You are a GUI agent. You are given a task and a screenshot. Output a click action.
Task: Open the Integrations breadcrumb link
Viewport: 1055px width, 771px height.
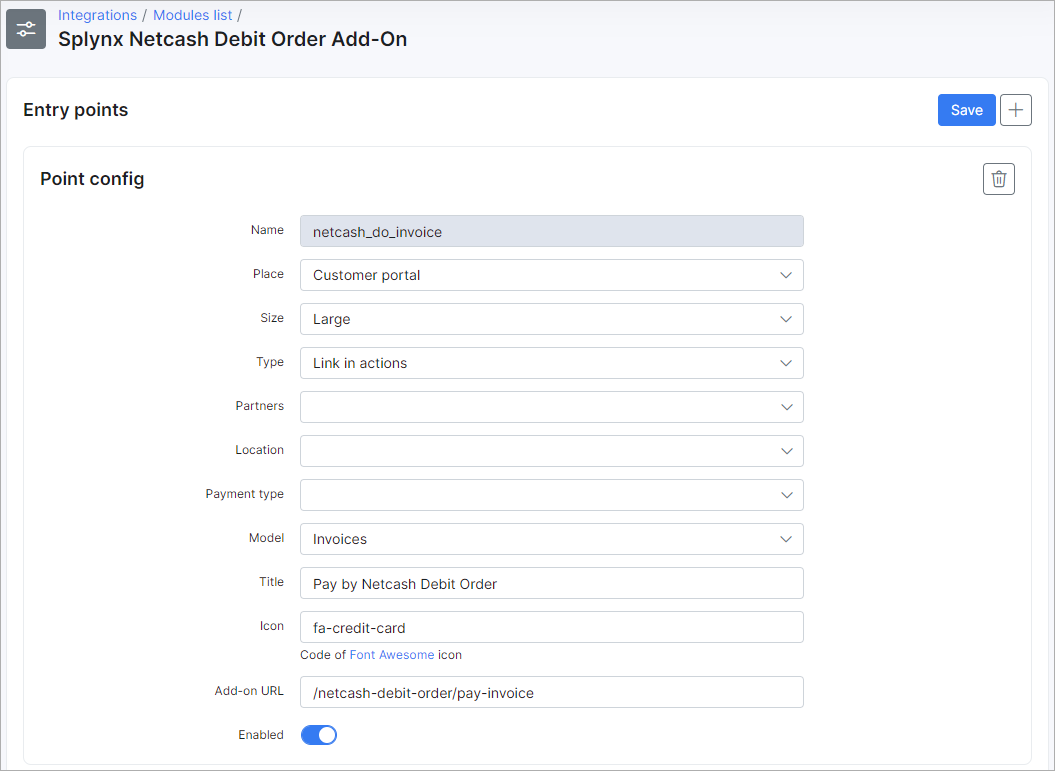[x=97, y=15]
